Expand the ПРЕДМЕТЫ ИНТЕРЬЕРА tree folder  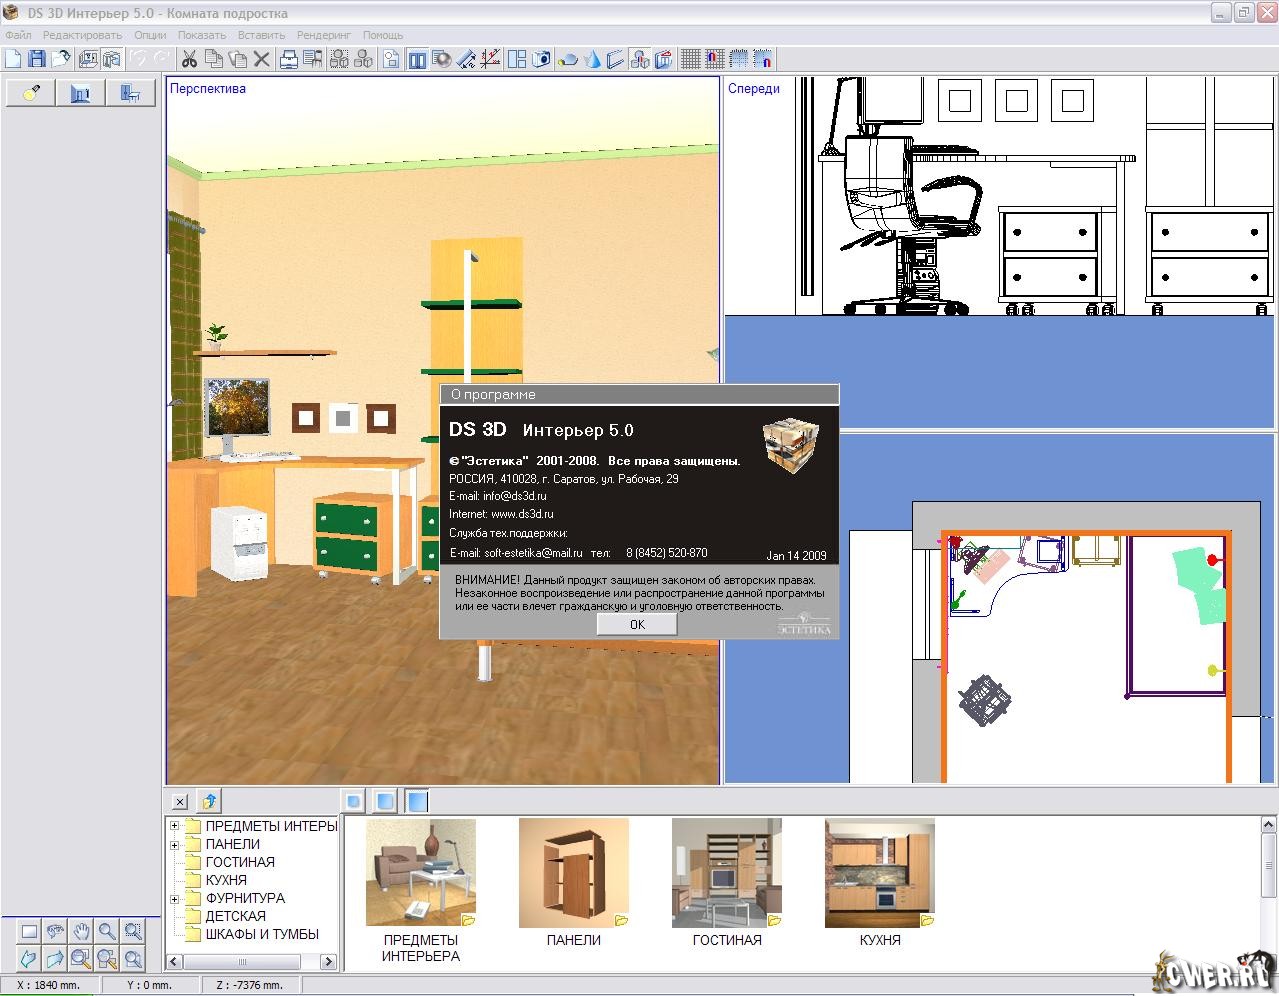pyautogui.click(x=175, y=826)
